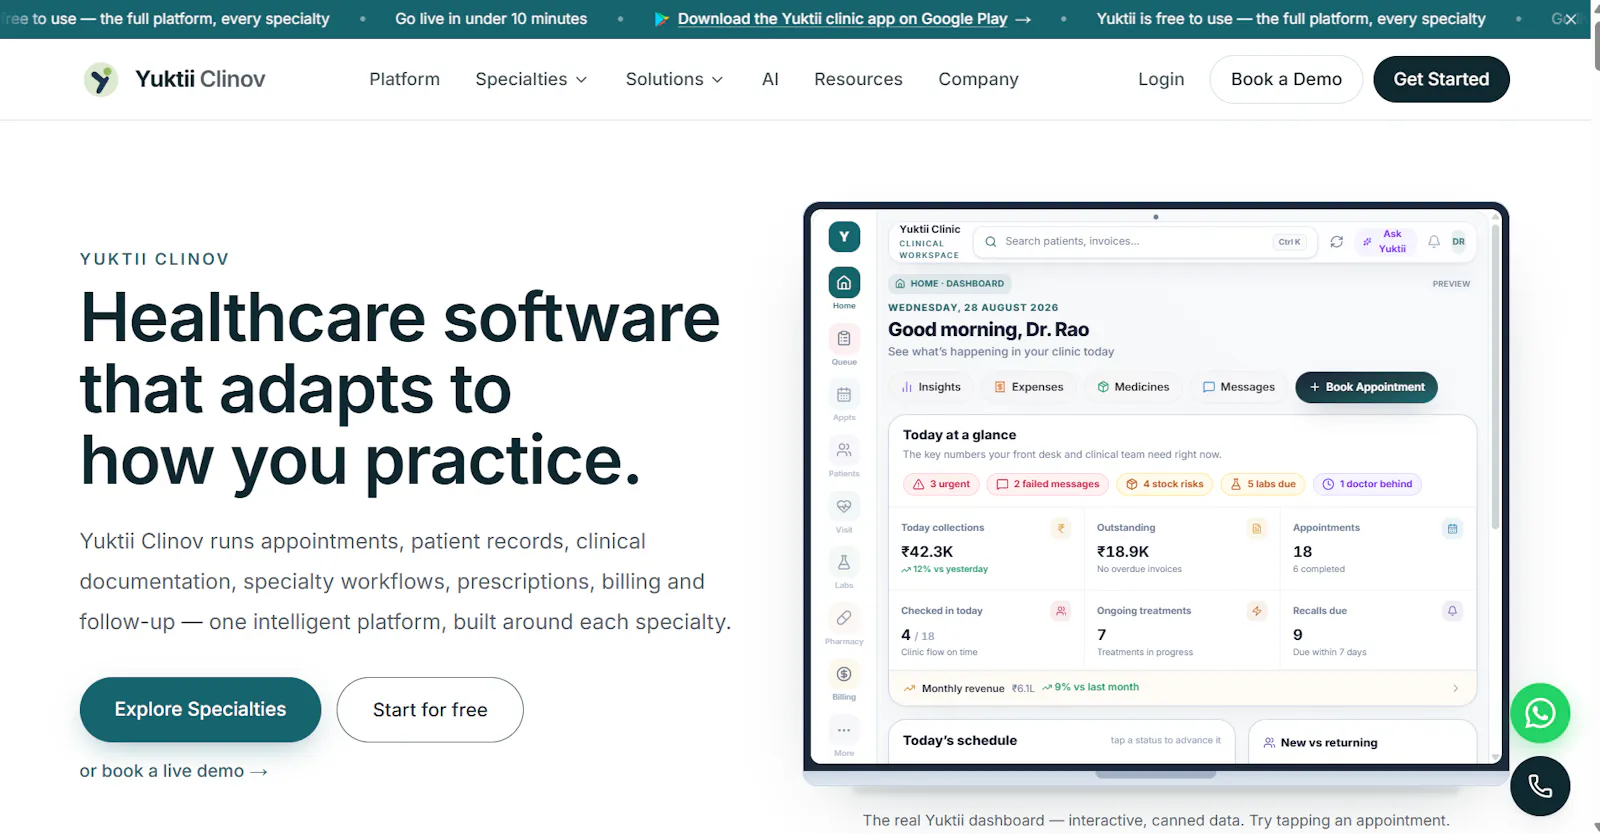The image size is (1600, 834).
Task: Click the '3 urgent' alert chip
Action: (941, 484)
